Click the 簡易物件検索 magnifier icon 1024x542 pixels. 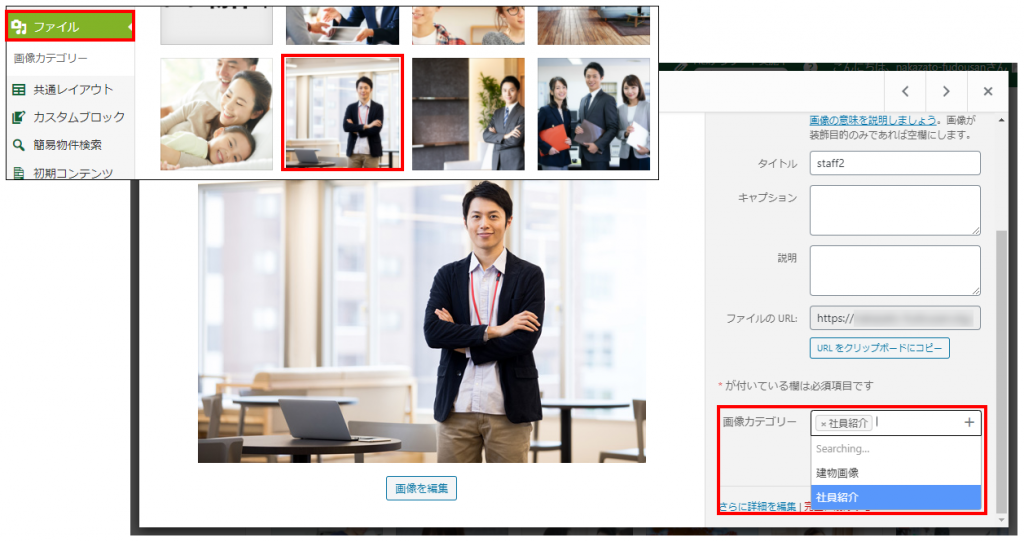[x=19, y=144]
